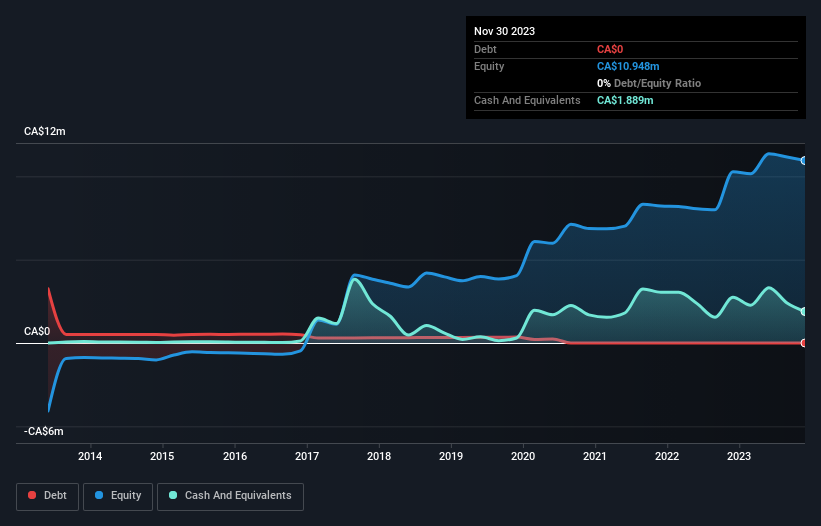Screen dimensions: 821x526
Task: Toggle the Equity series legend button
Action: [x=118, y=496]
